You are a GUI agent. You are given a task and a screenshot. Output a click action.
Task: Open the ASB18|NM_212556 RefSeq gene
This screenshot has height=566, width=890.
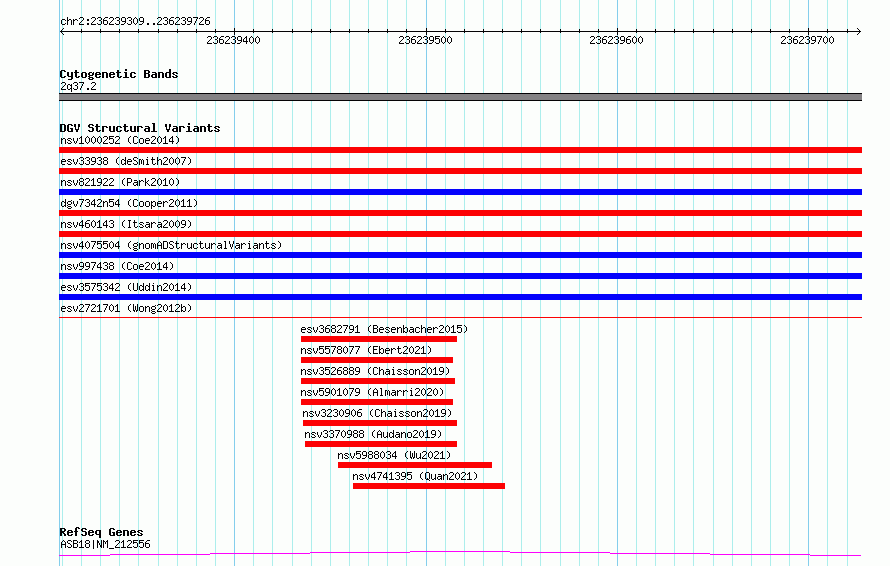(x=105, y=544)
